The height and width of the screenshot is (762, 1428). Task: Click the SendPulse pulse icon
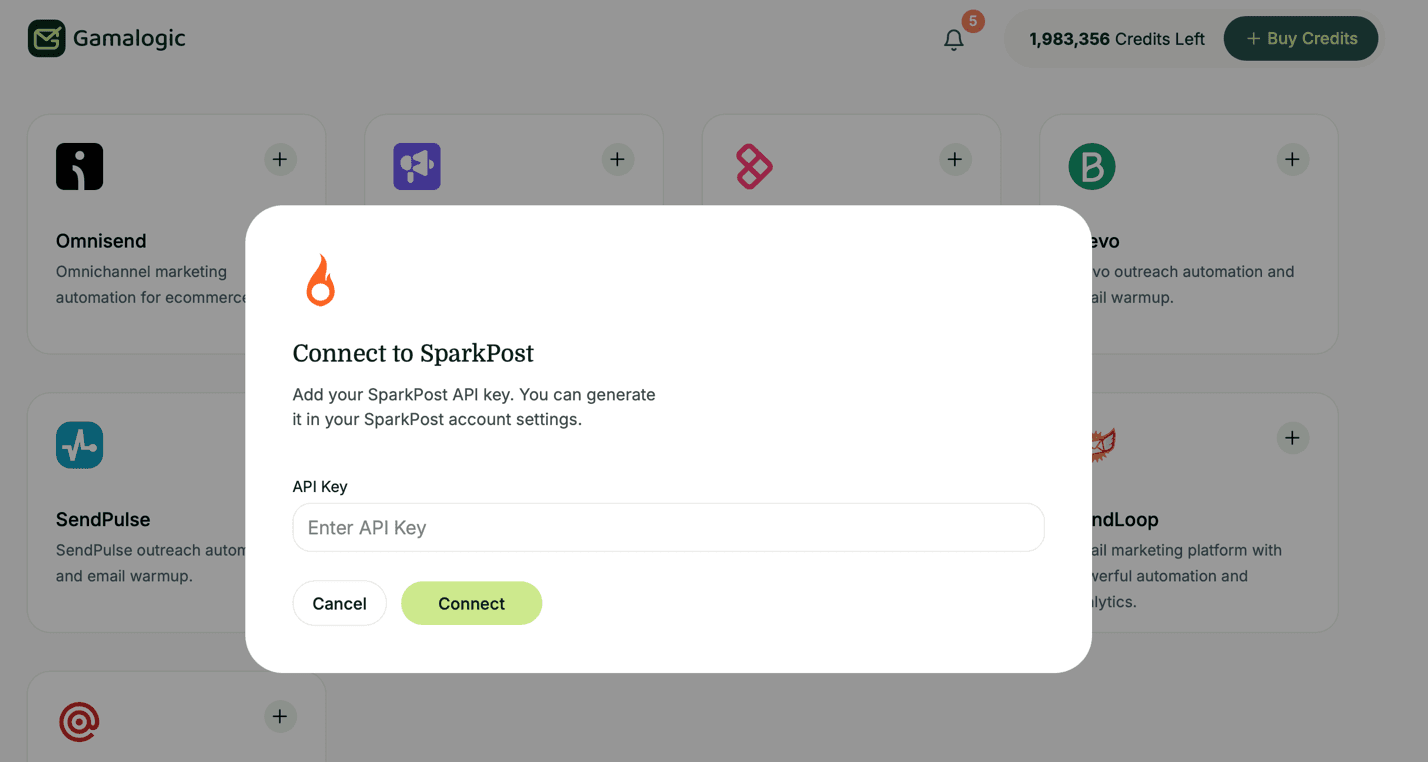coord(79,445)
